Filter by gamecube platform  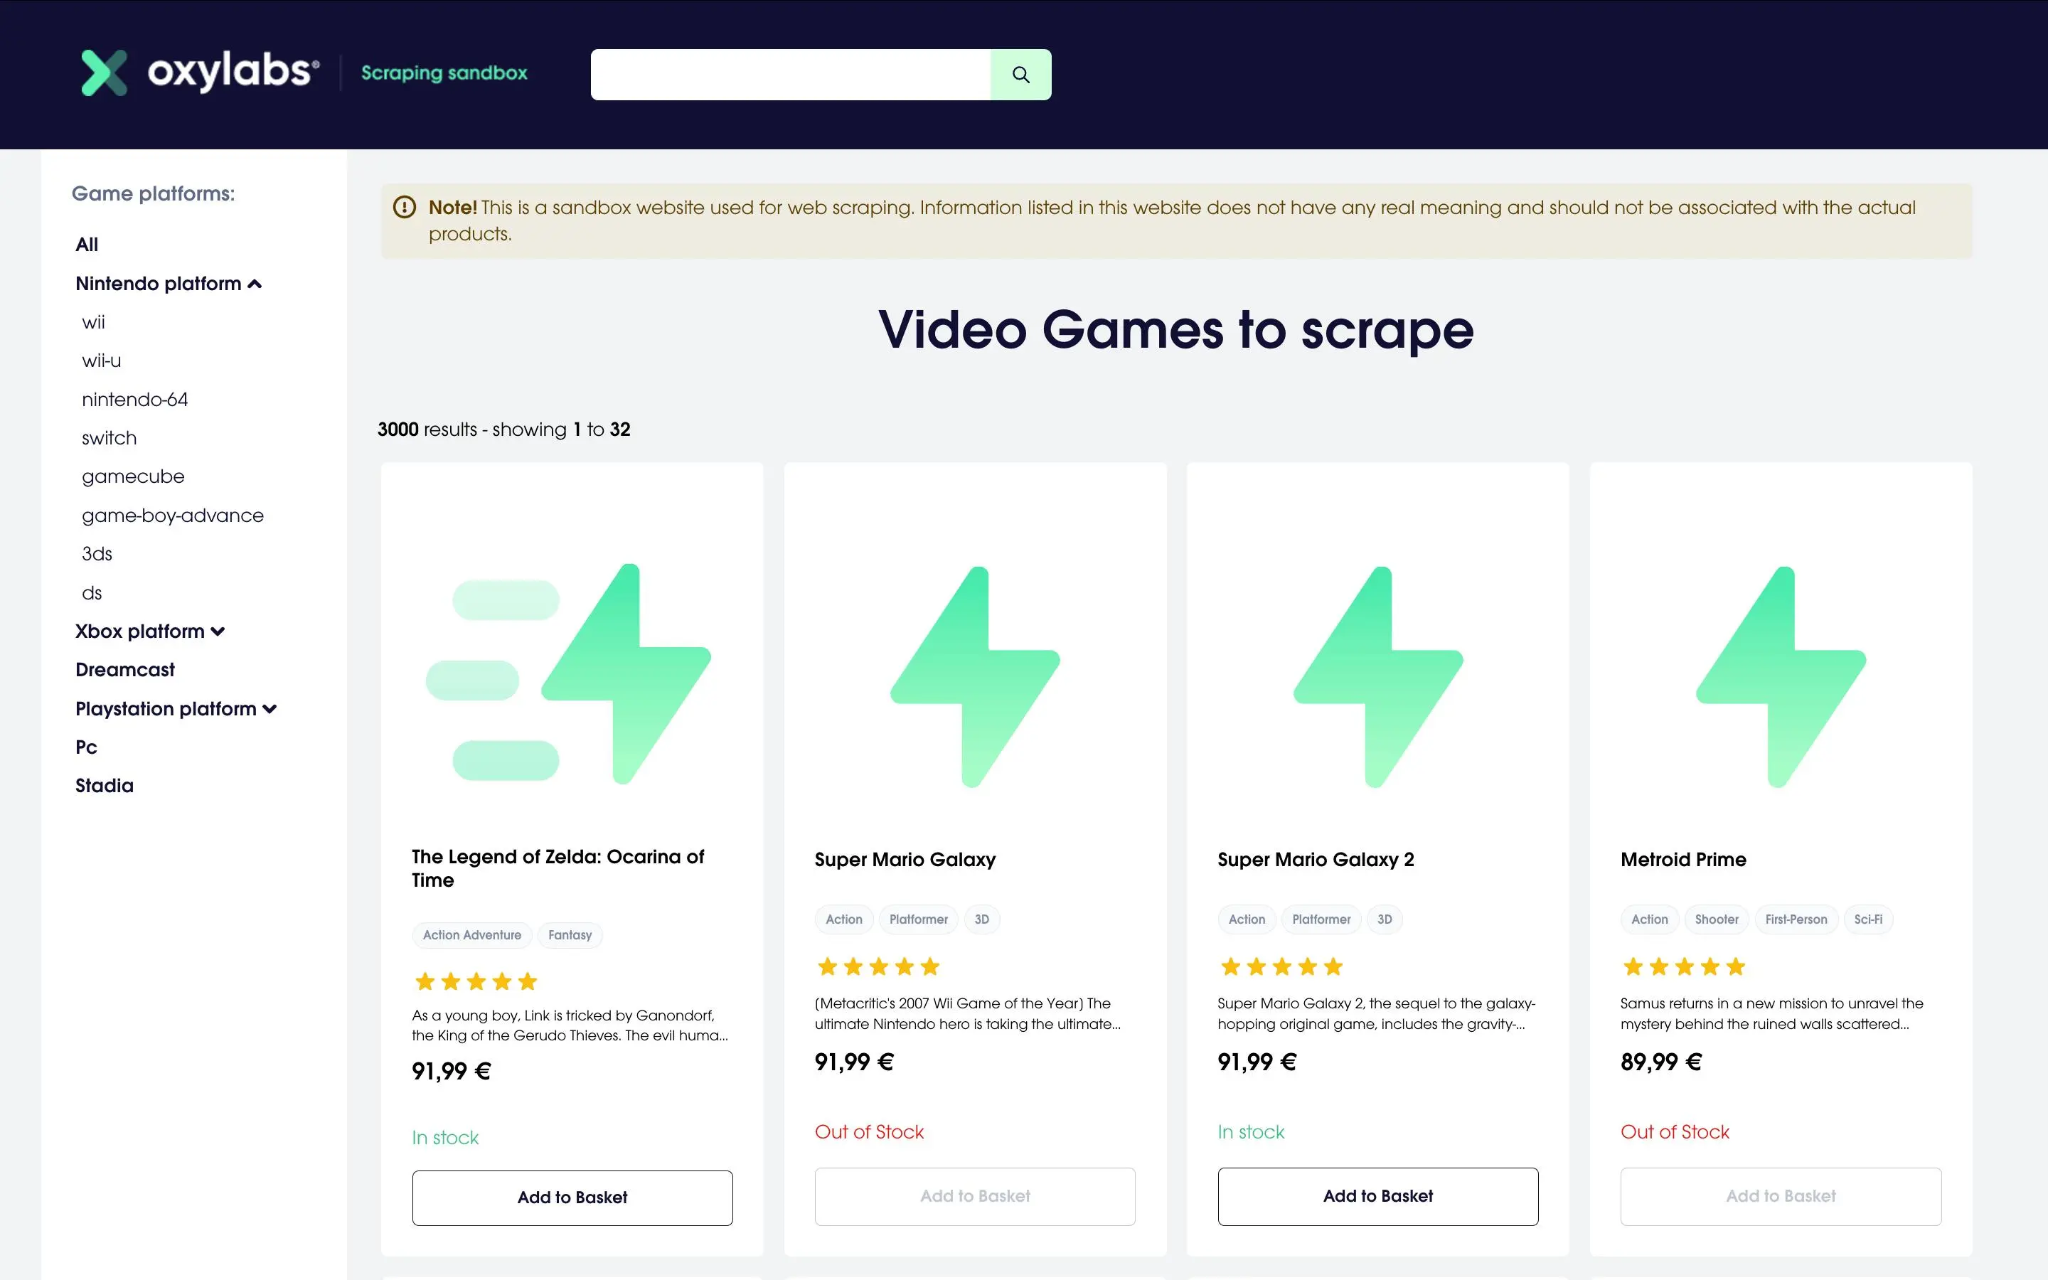coord(133,476)
